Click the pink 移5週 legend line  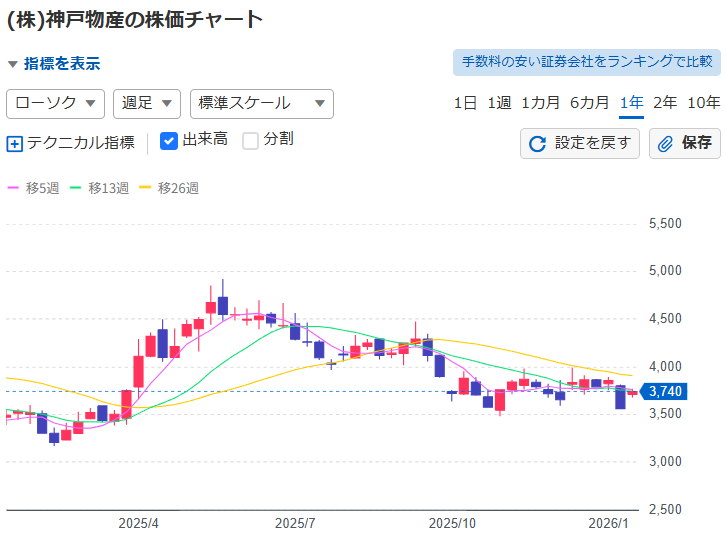coord(14,188)
